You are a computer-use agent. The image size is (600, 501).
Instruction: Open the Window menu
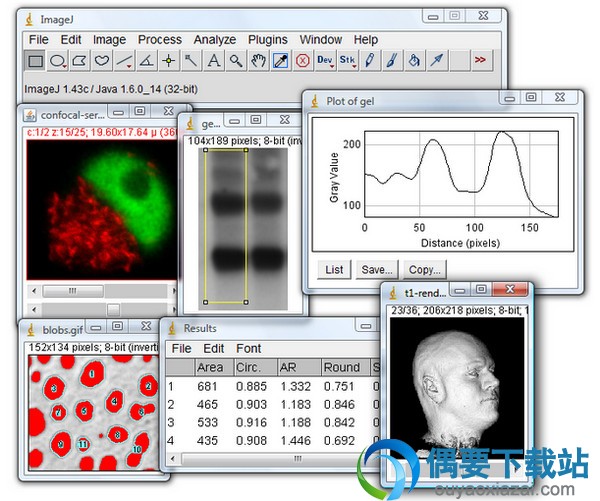321,40
